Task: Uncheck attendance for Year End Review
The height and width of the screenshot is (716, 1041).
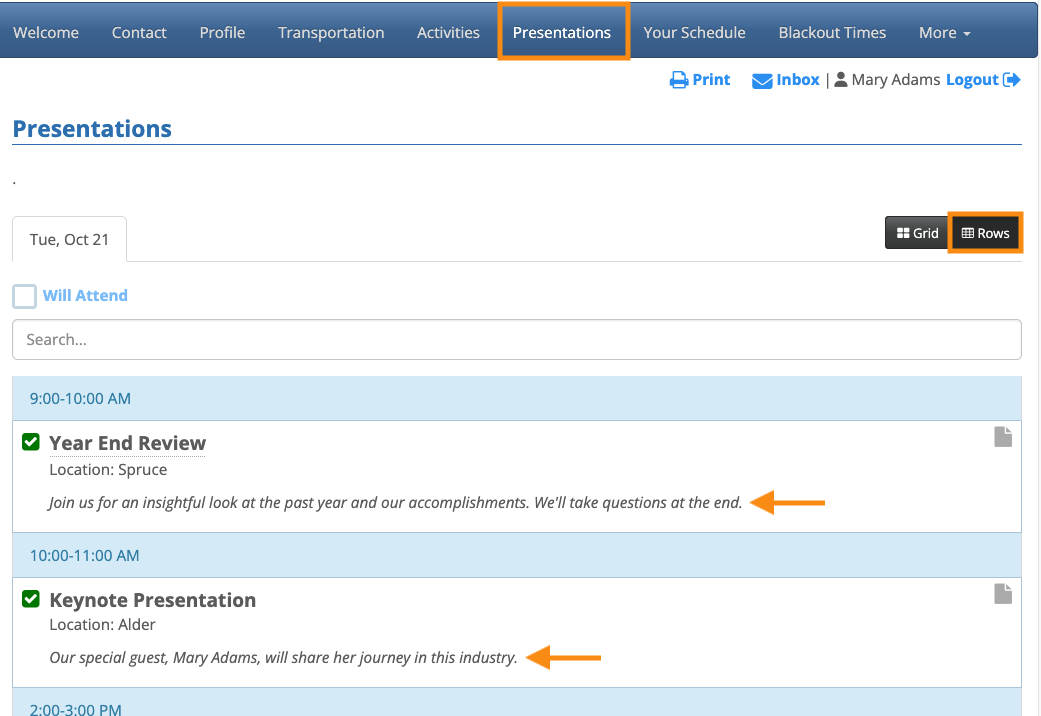Action: point(31,442)
